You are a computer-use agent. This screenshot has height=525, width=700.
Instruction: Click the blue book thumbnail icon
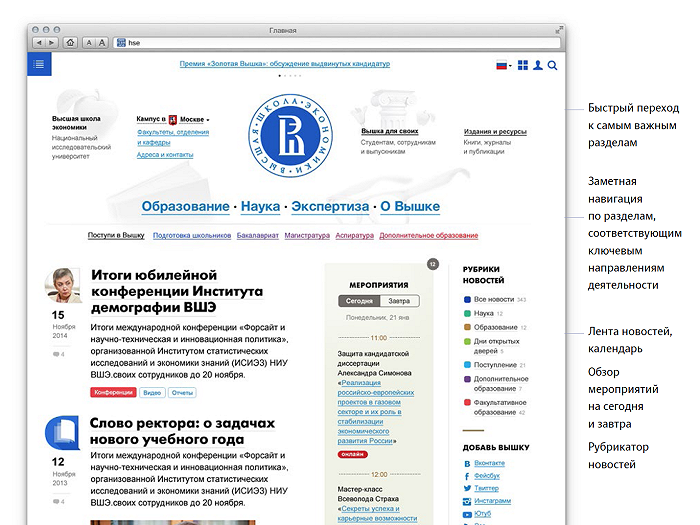[62, 433]
